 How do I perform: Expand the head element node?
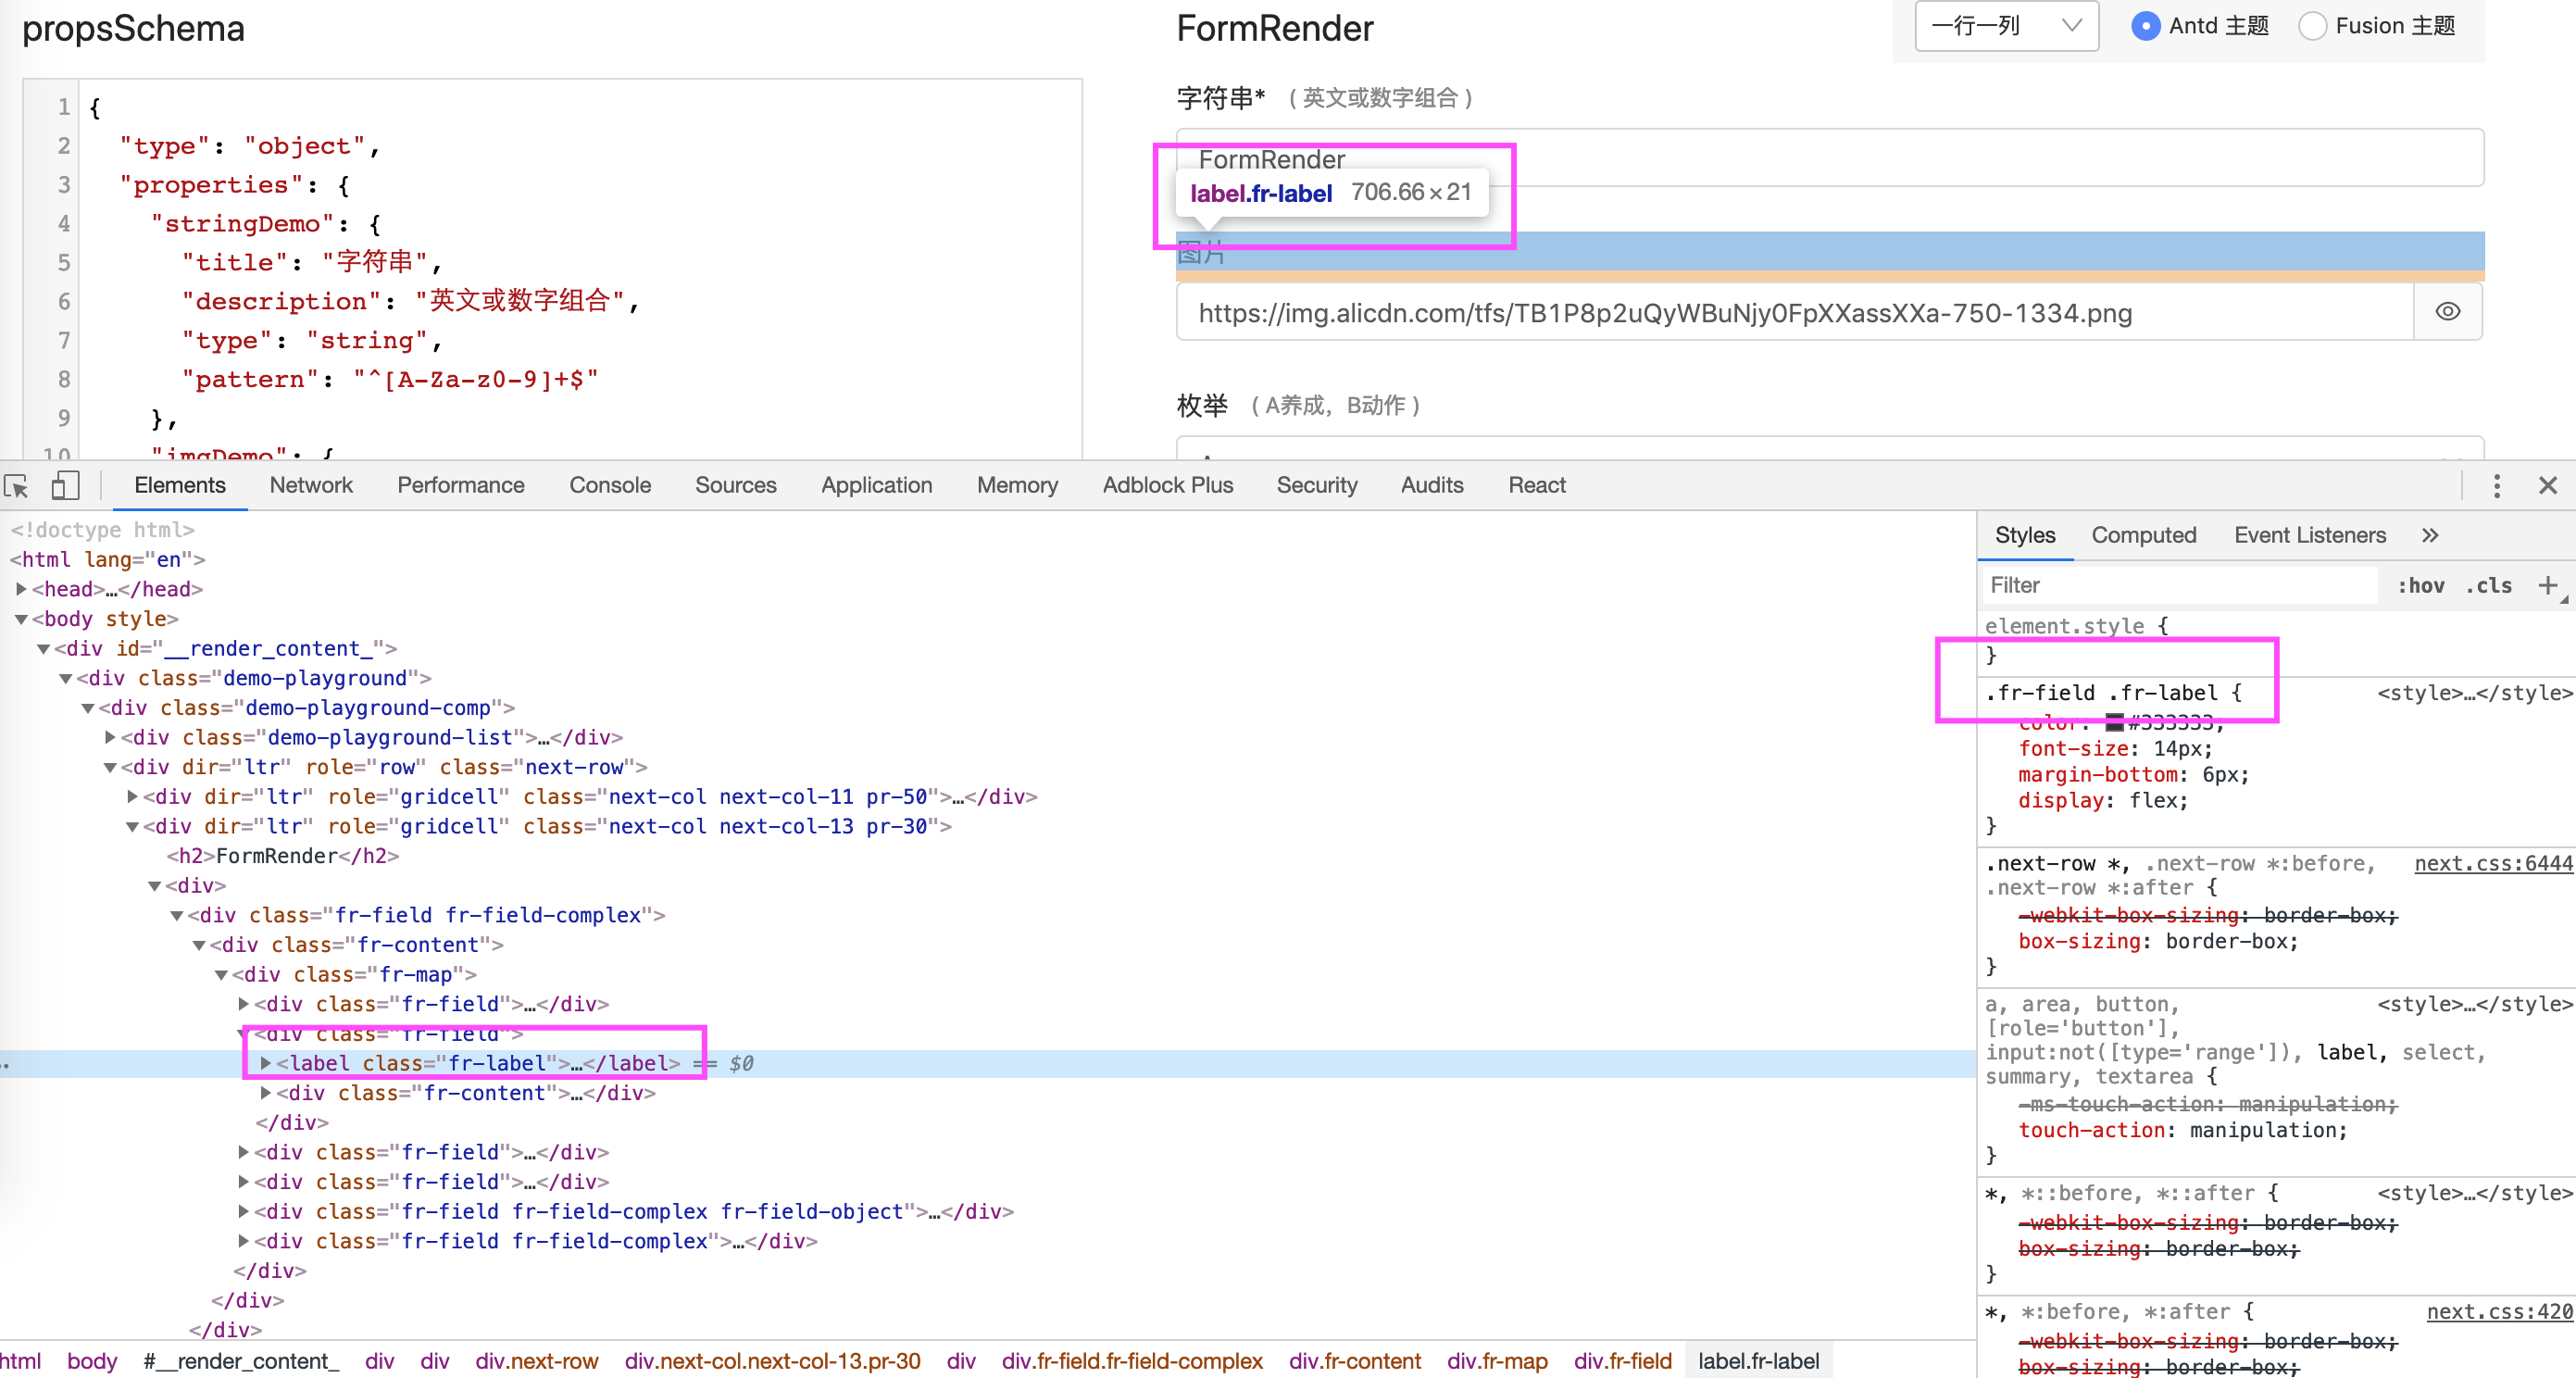click(x=21, y=589)
